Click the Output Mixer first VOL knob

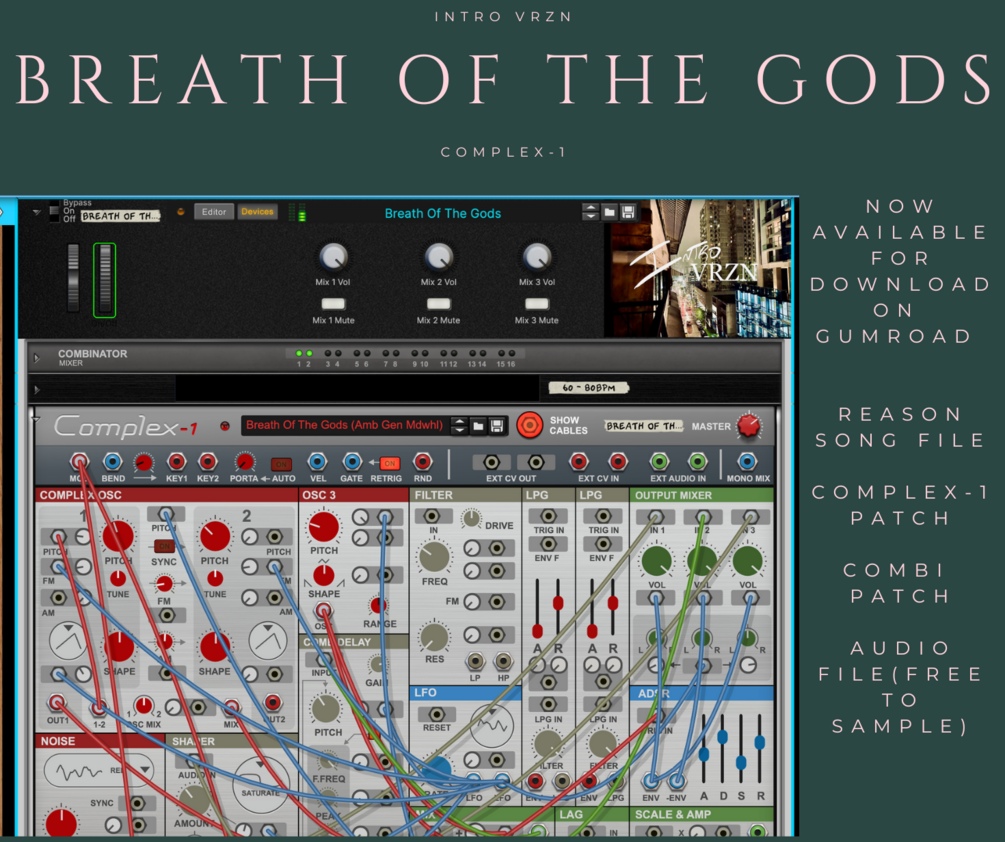click(656, 562)
